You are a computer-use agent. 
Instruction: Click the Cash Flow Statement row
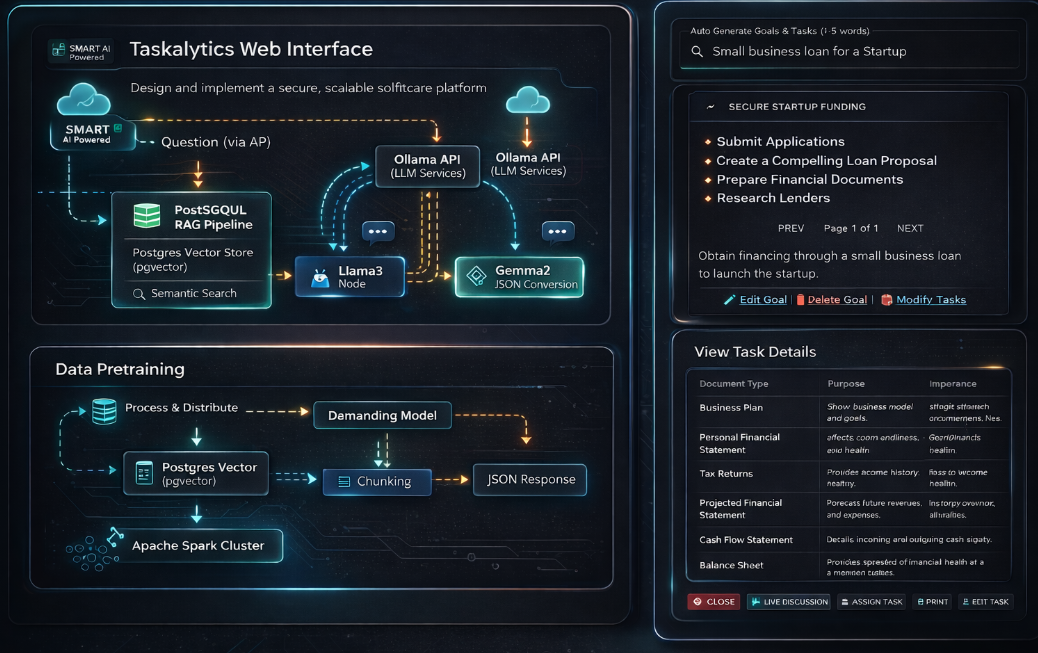click(x=848, y=540)
